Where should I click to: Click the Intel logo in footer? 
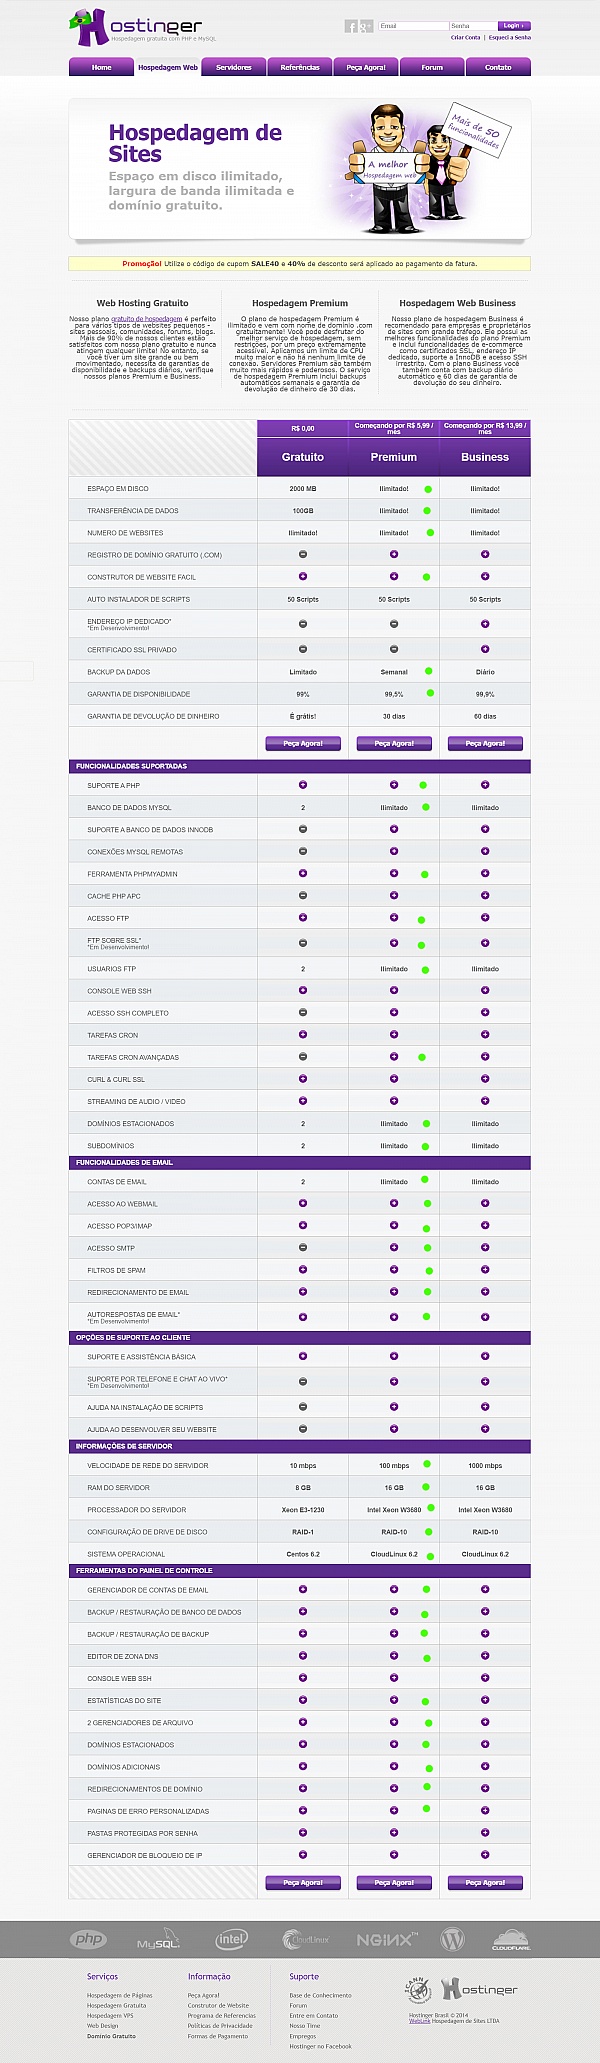[232, 1939]
